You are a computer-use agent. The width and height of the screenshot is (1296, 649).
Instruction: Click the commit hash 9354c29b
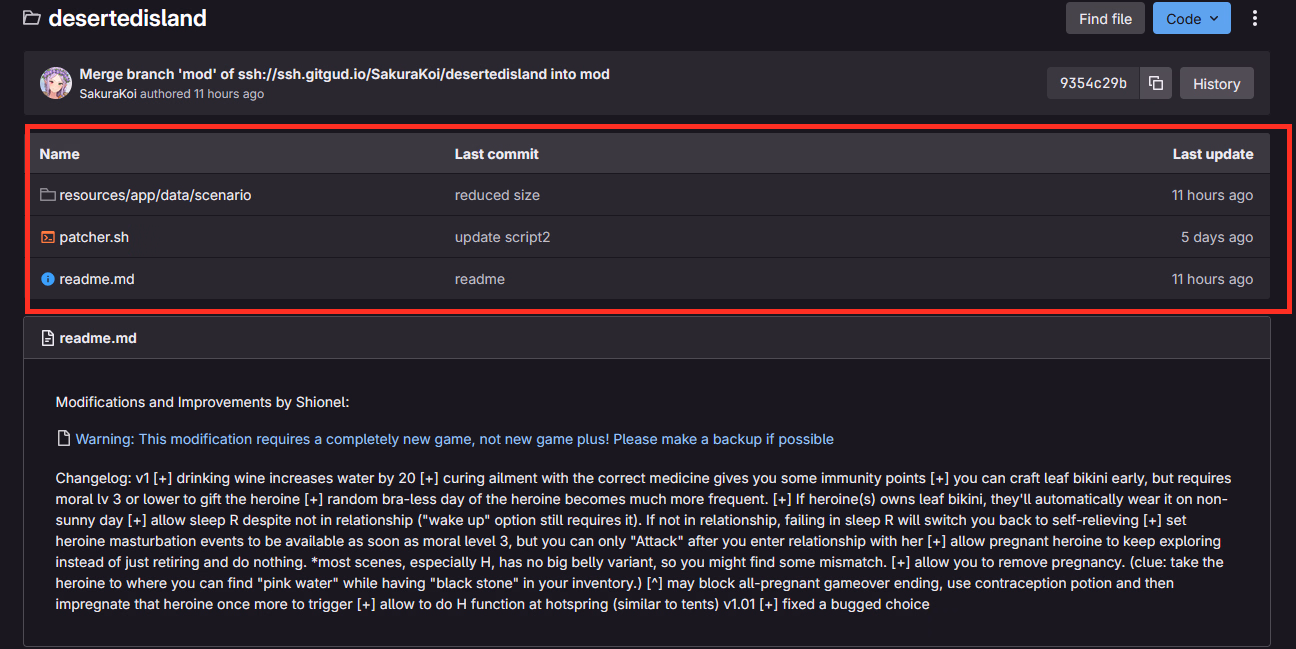(x=1093, y=83)
